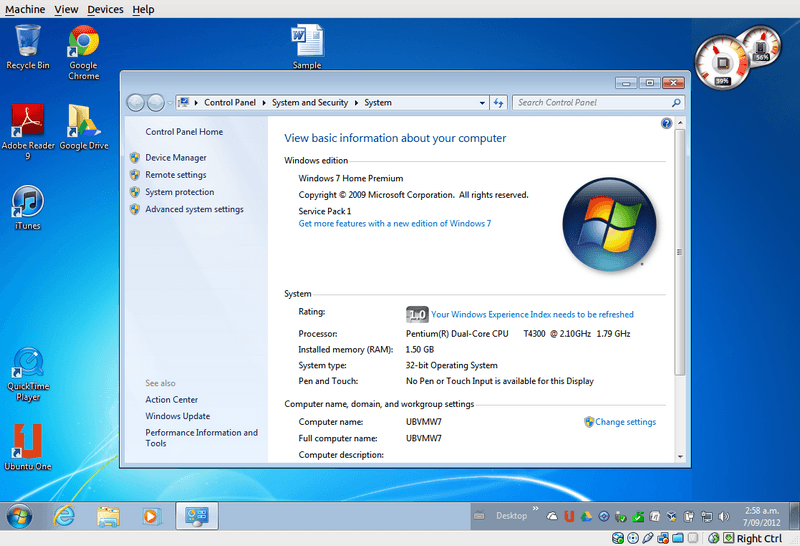The height and width of the screenshot is (546, 800).
Task: Open the Device Manager link
Action: (176, 158)
